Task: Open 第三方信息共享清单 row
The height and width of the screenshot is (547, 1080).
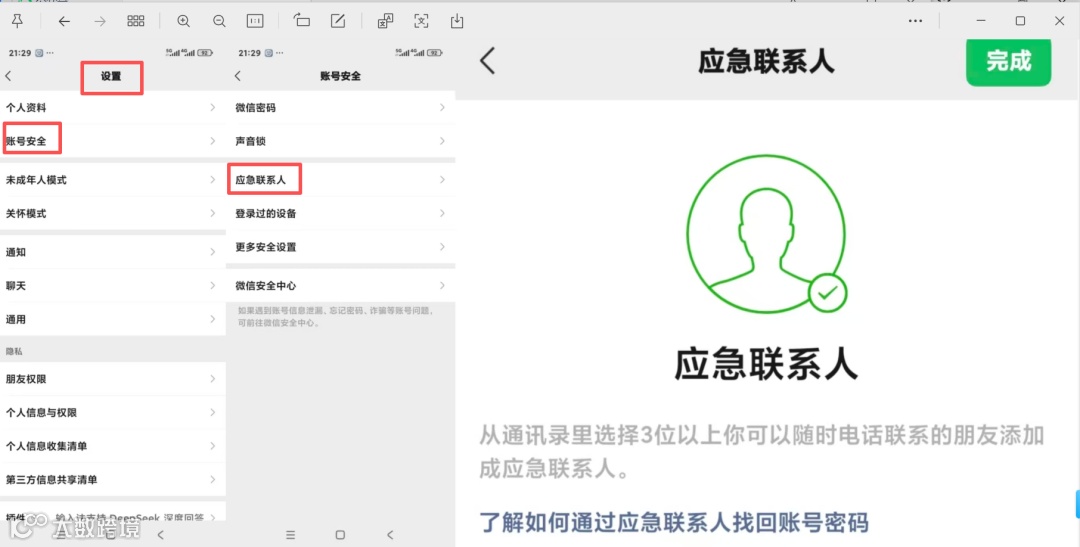Action: coord(113,479)
